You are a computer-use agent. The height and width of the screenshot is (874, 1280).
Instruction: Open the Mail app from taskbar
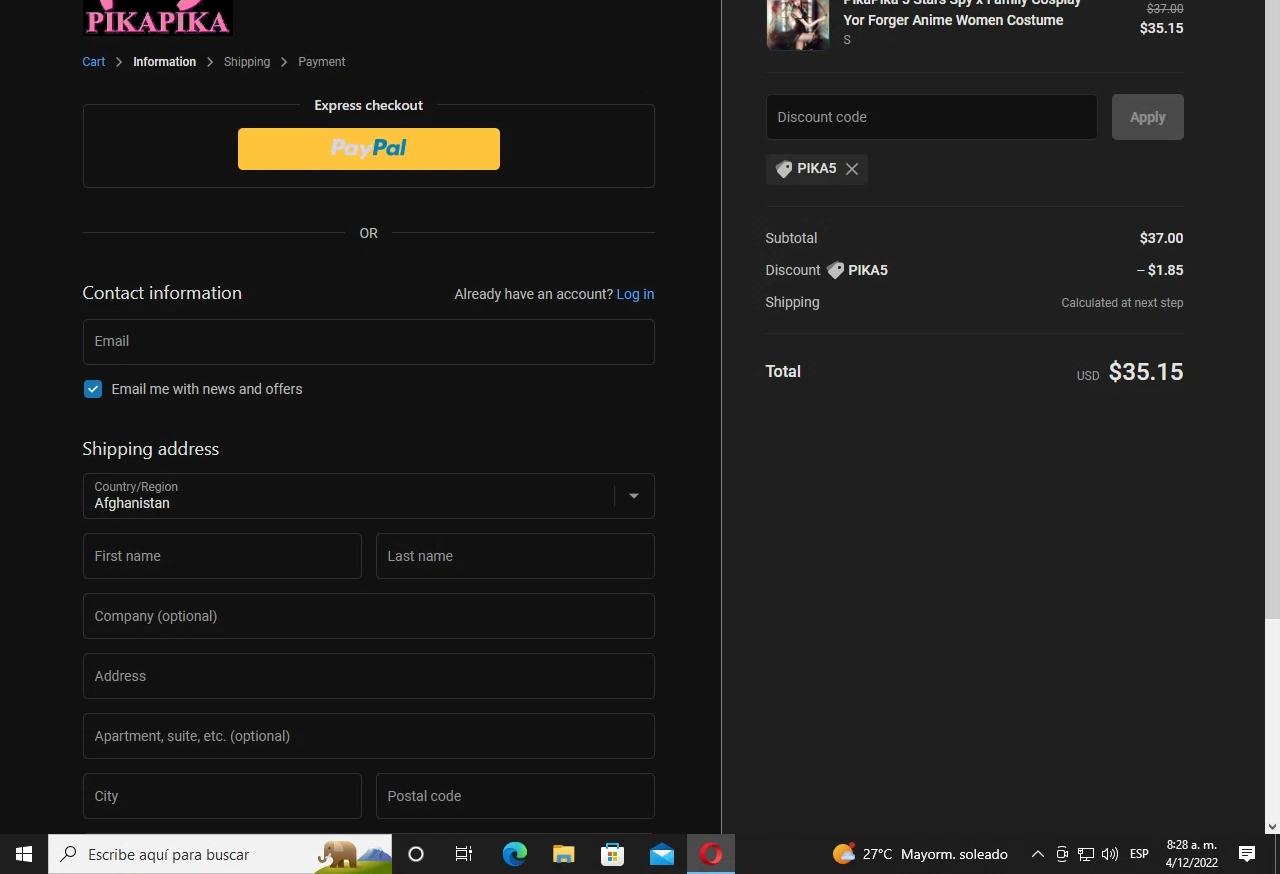tap(661, 854)
